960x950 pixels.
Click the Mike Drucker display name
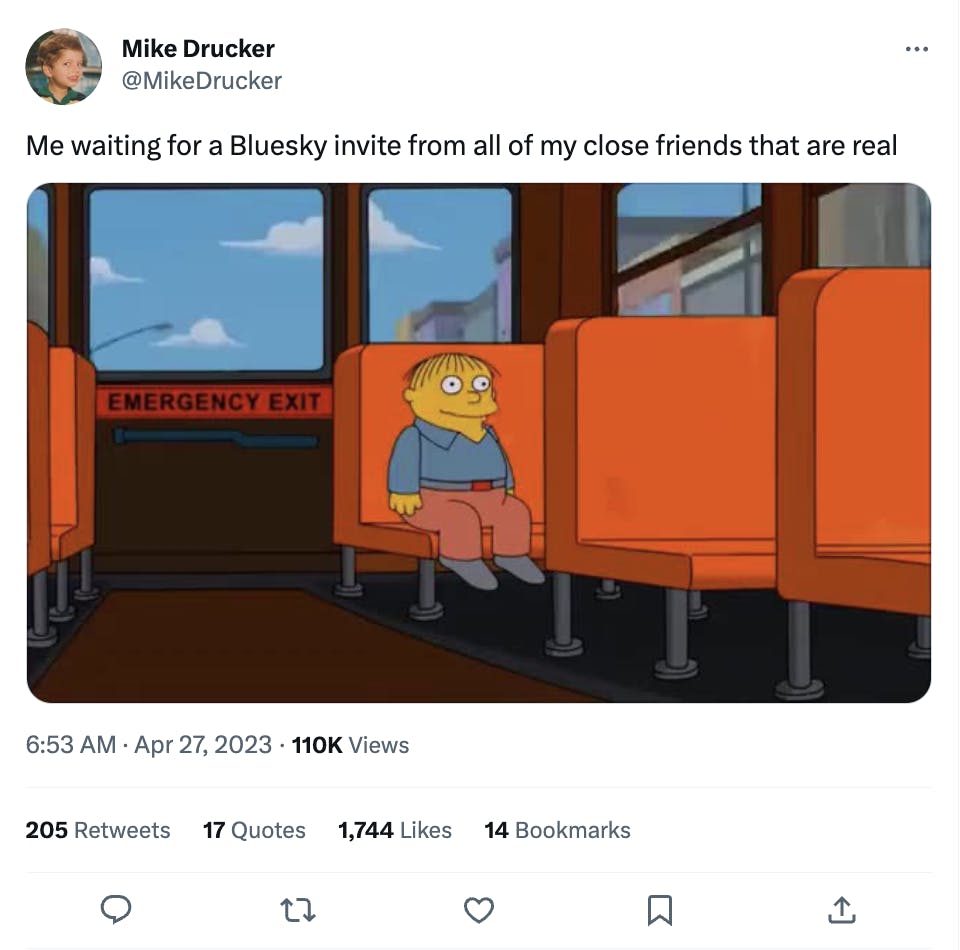(x=198, y=48)
